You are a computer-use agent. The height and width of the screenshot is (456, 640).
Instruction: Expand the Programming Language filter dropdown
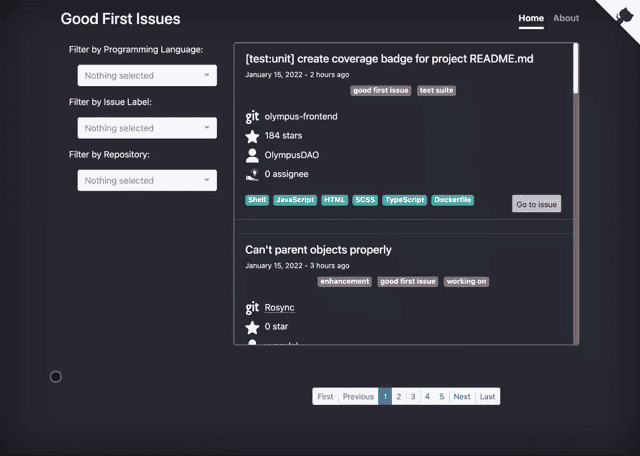(147, 76)
